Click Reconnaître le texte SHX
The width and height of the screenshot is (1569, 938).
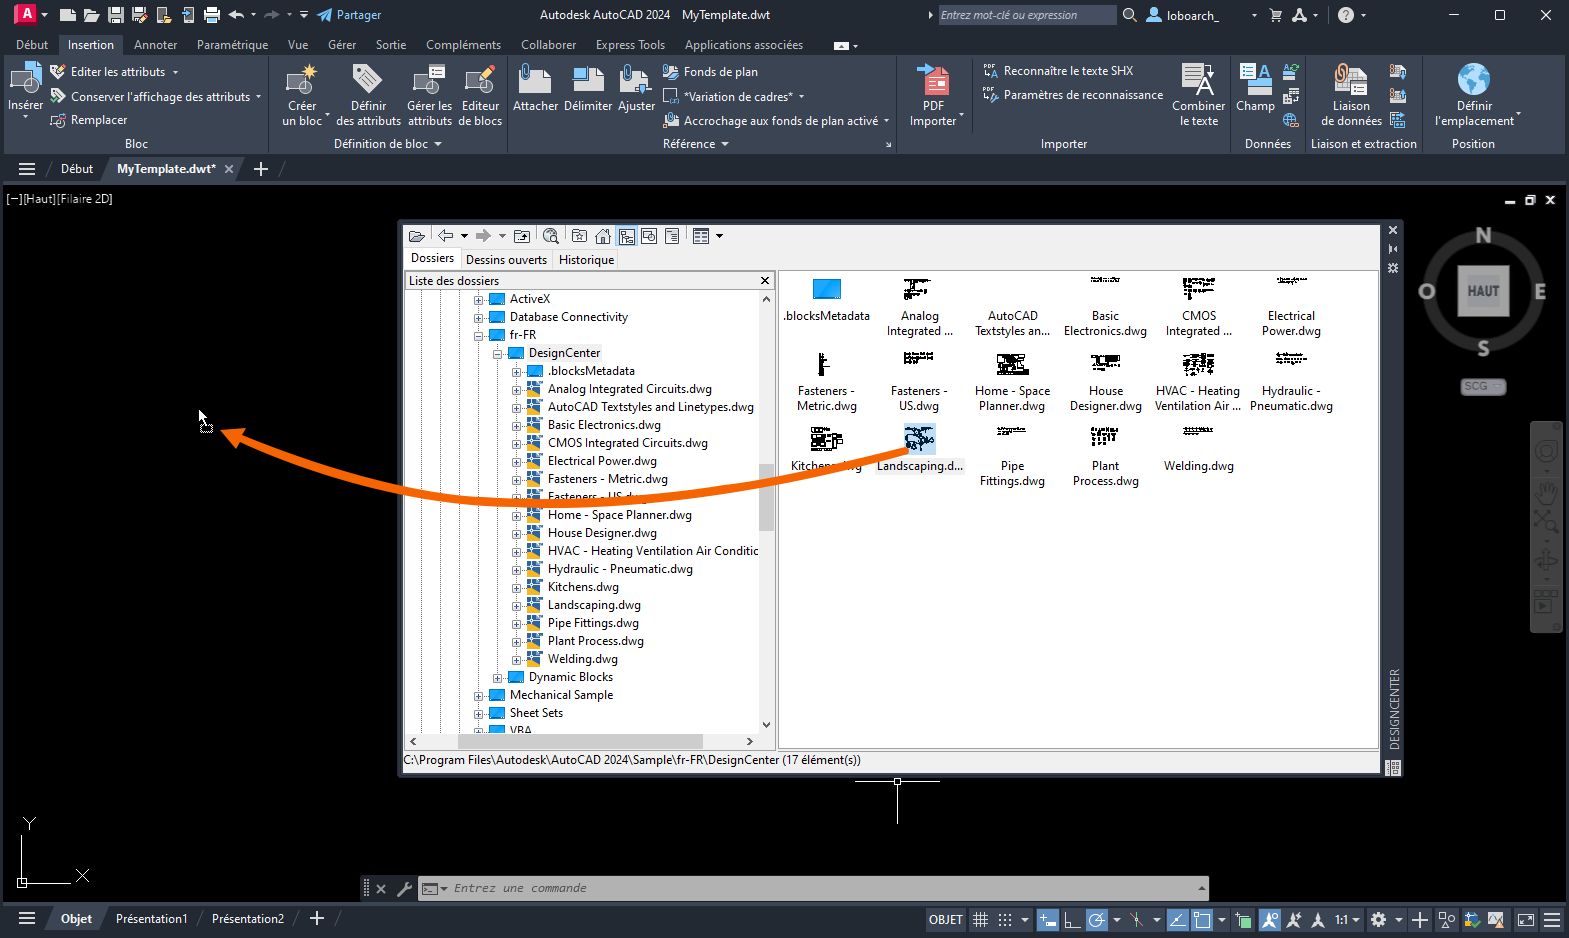[1058, 71]
